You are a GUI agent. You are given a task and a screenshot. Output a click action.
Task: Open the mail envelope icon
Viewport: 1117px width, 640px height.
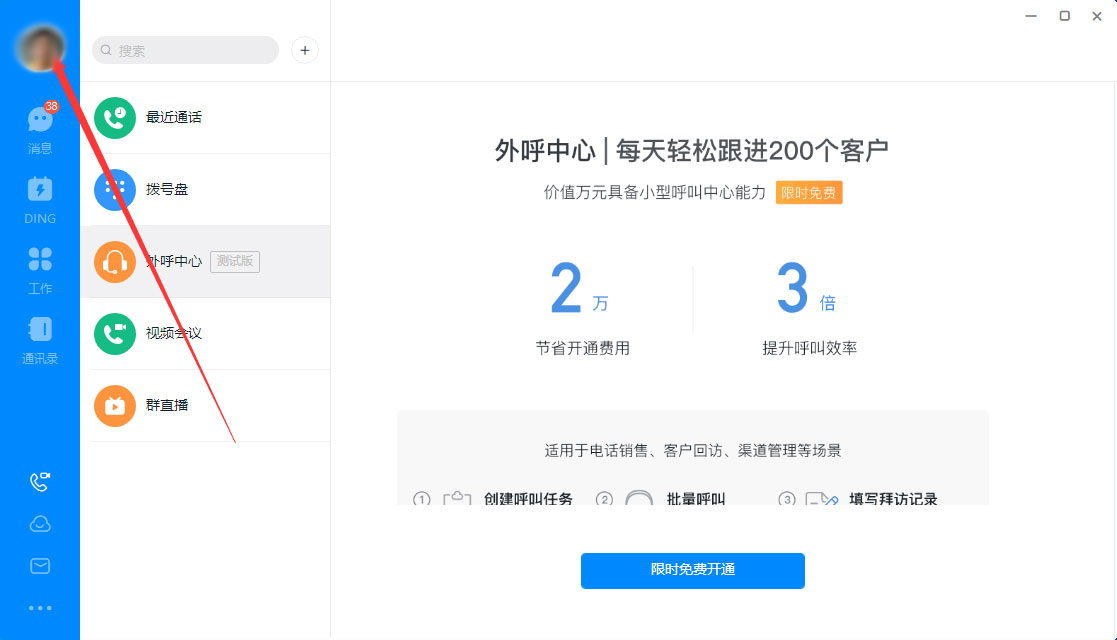pos(39,565)
